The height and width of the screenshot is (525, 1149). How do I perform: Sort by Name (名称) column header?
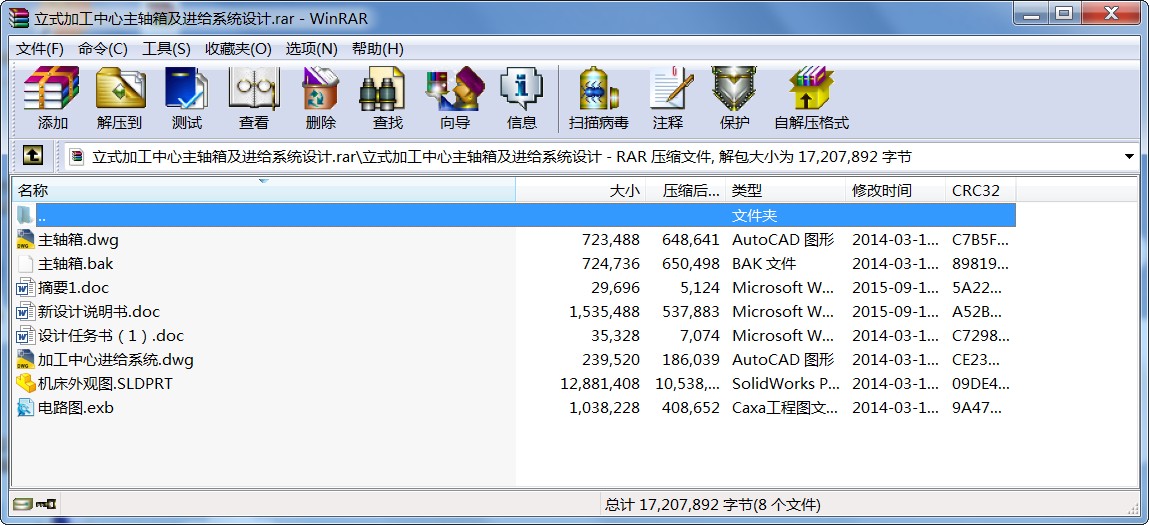pos(264,191)
